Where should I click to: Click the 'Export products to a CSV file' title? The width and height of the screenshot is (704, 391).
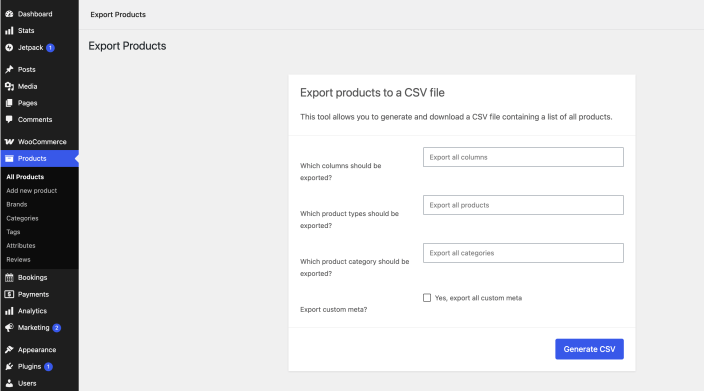(372, 92)
